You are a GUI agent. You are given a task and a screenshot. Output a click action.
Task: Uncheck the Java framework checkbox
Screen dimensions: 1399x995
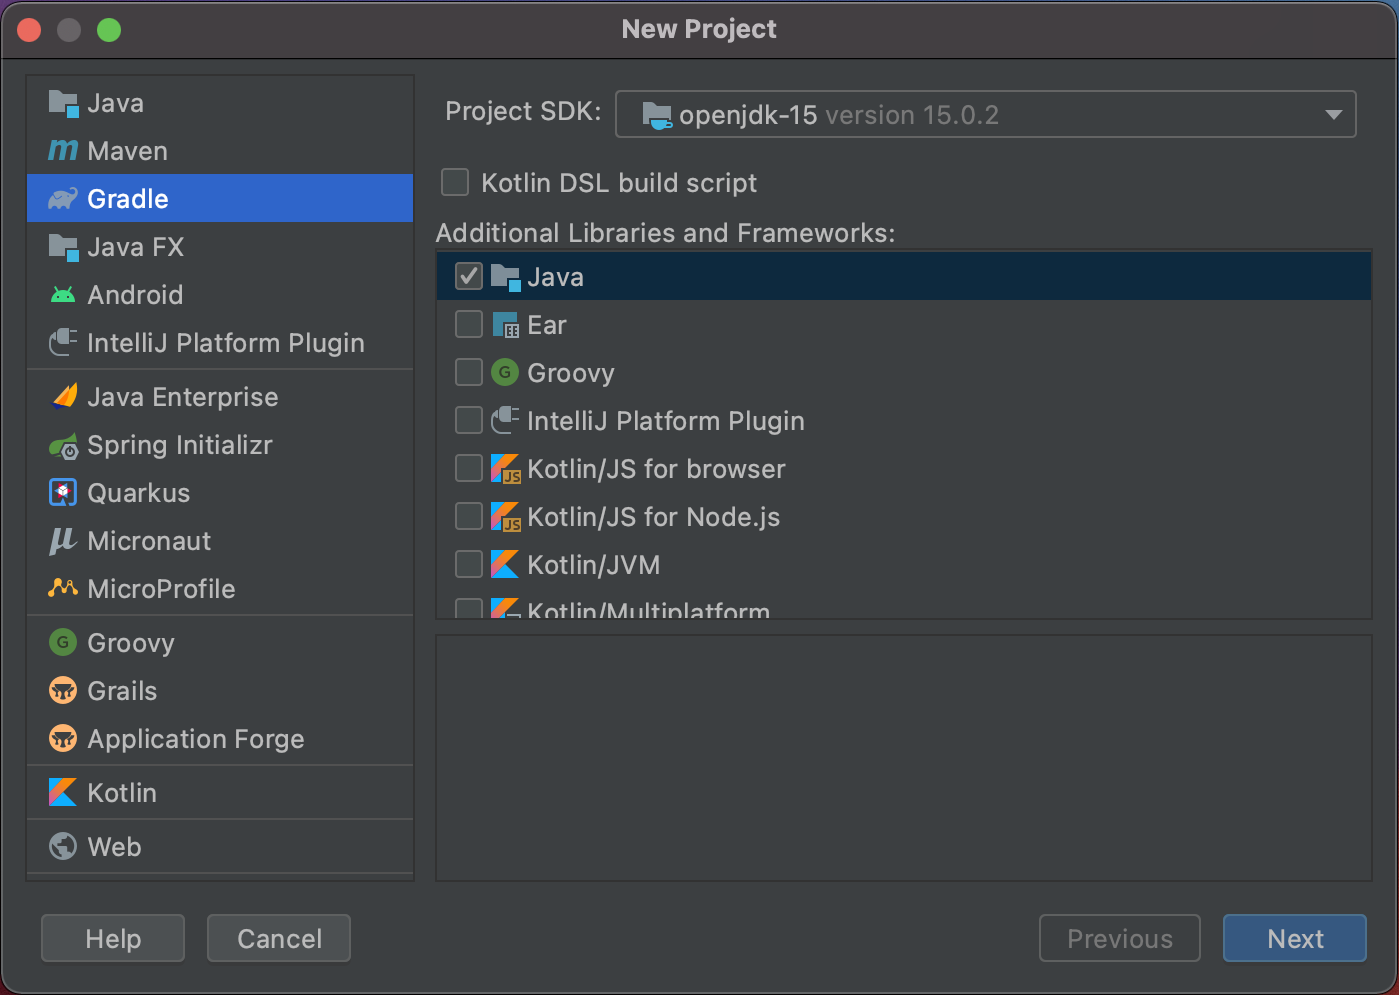point(469,276)
